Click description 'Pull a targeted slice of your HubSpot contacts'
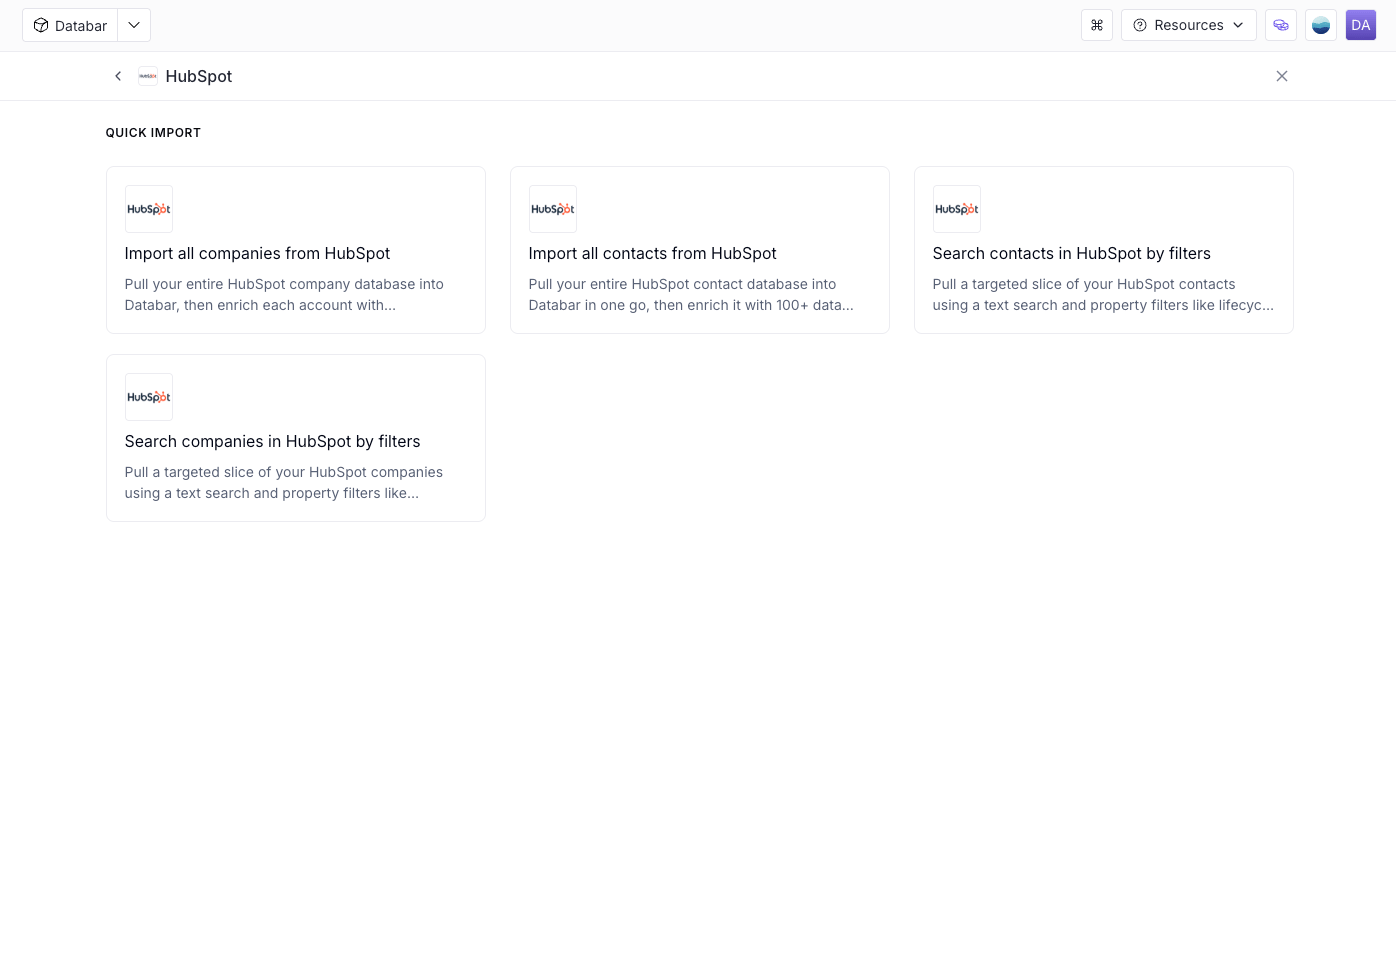Screen dimensions: 1396x978 1103,295
